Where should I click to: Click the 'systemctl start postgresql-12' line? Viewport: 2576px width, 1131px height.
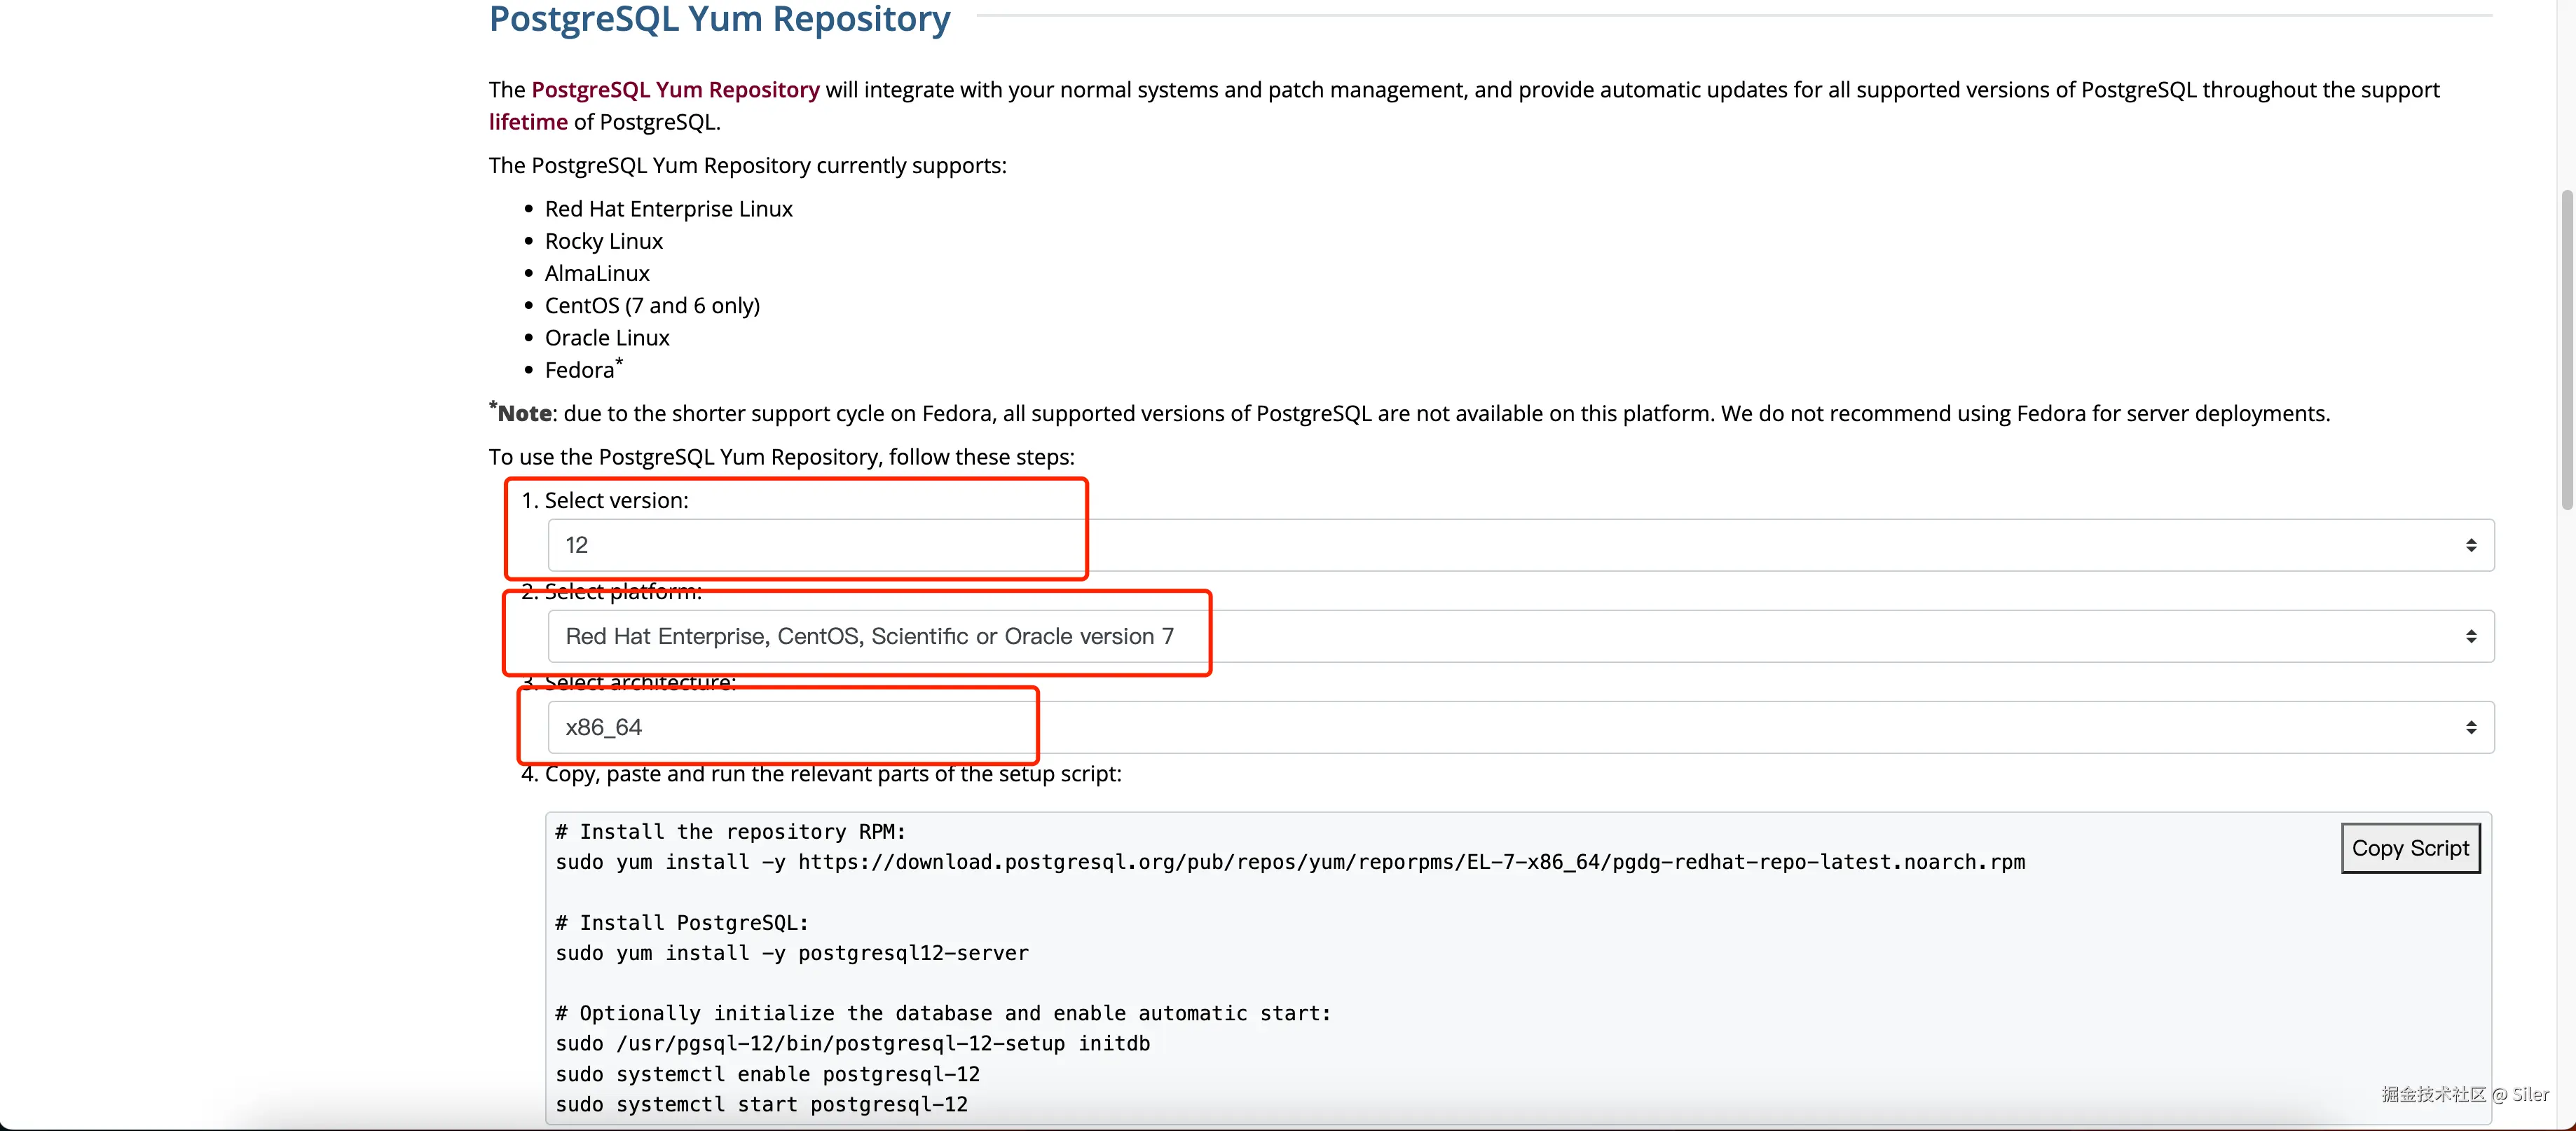coord(761,1104)
